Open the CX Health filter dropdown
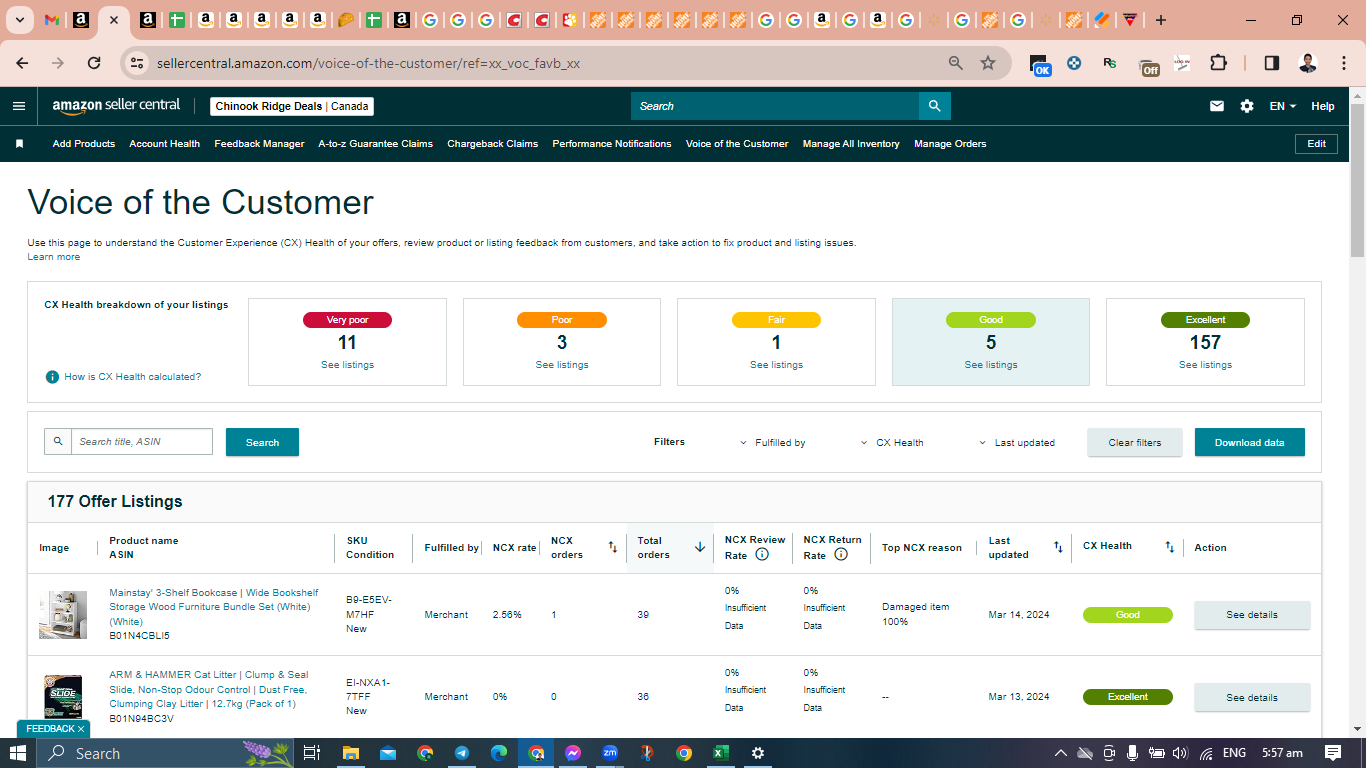Viewport: 1366px width, 768px height. coord(892,442)
